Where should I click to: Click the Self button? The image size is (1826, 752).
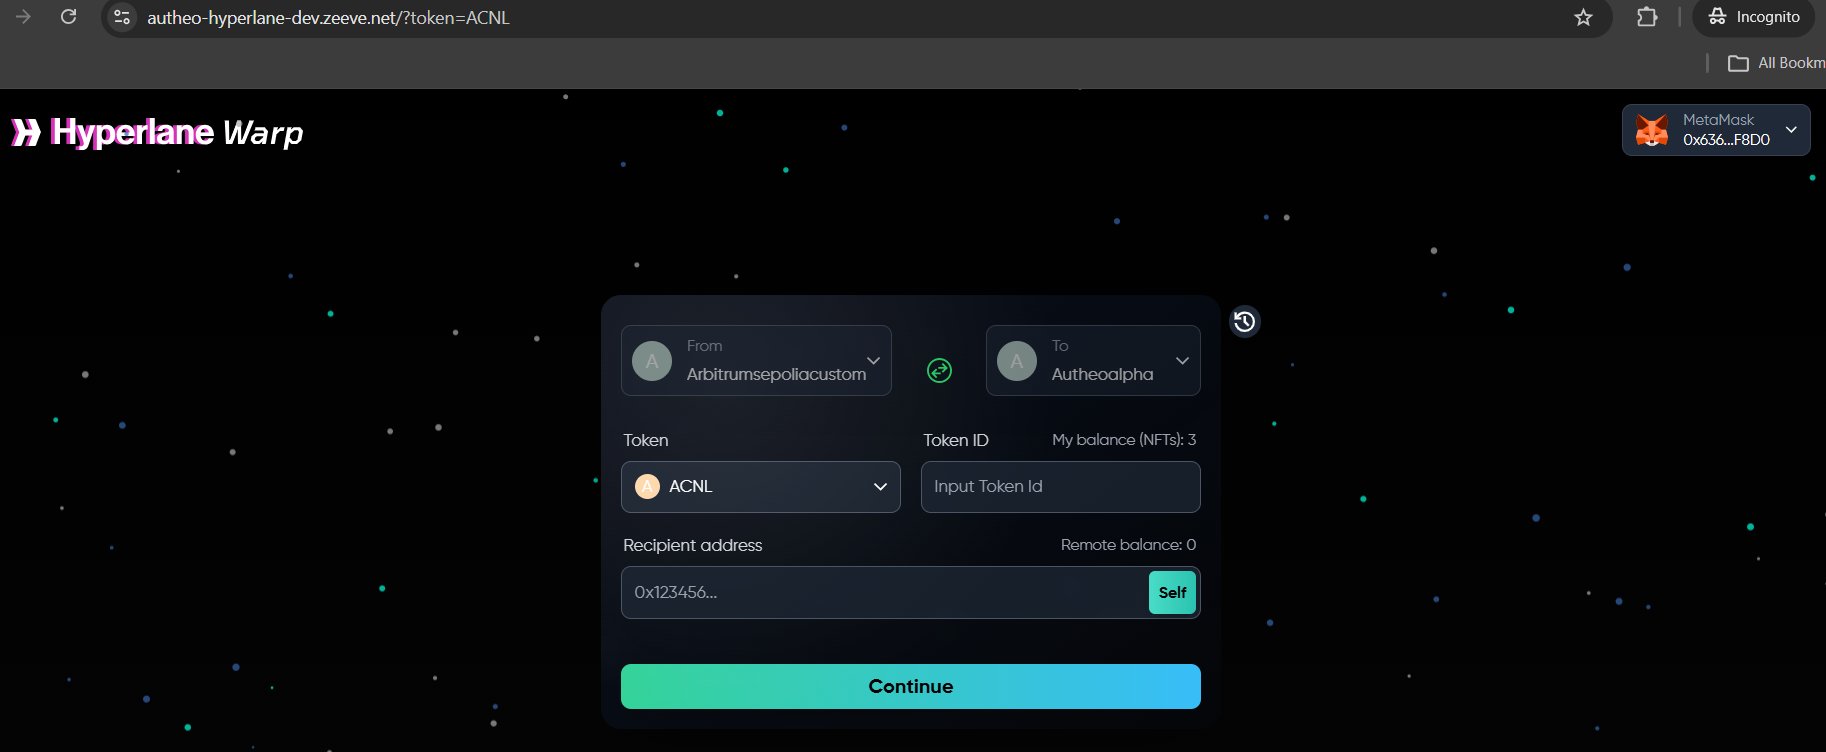[x=1172, y=592]
